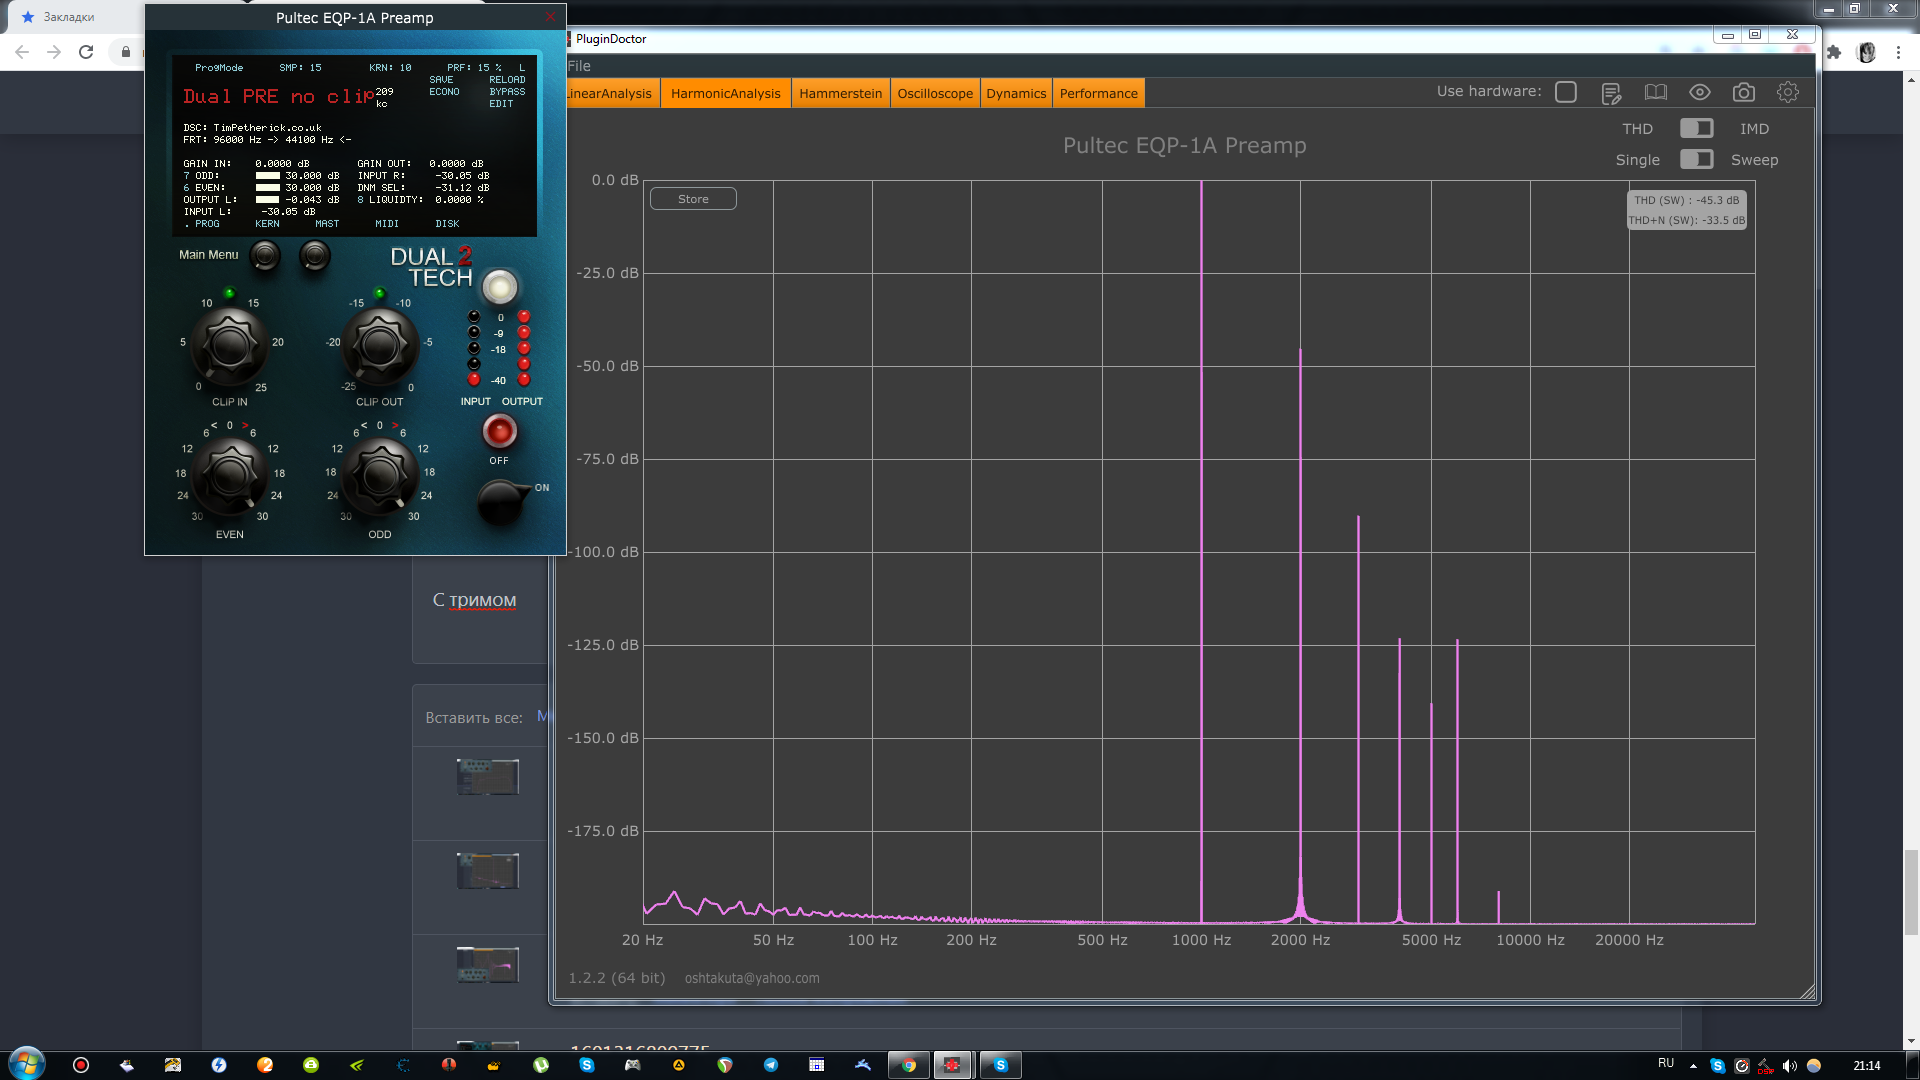
Task: Click the RU language indicator
Action: click(1666, 1063)
